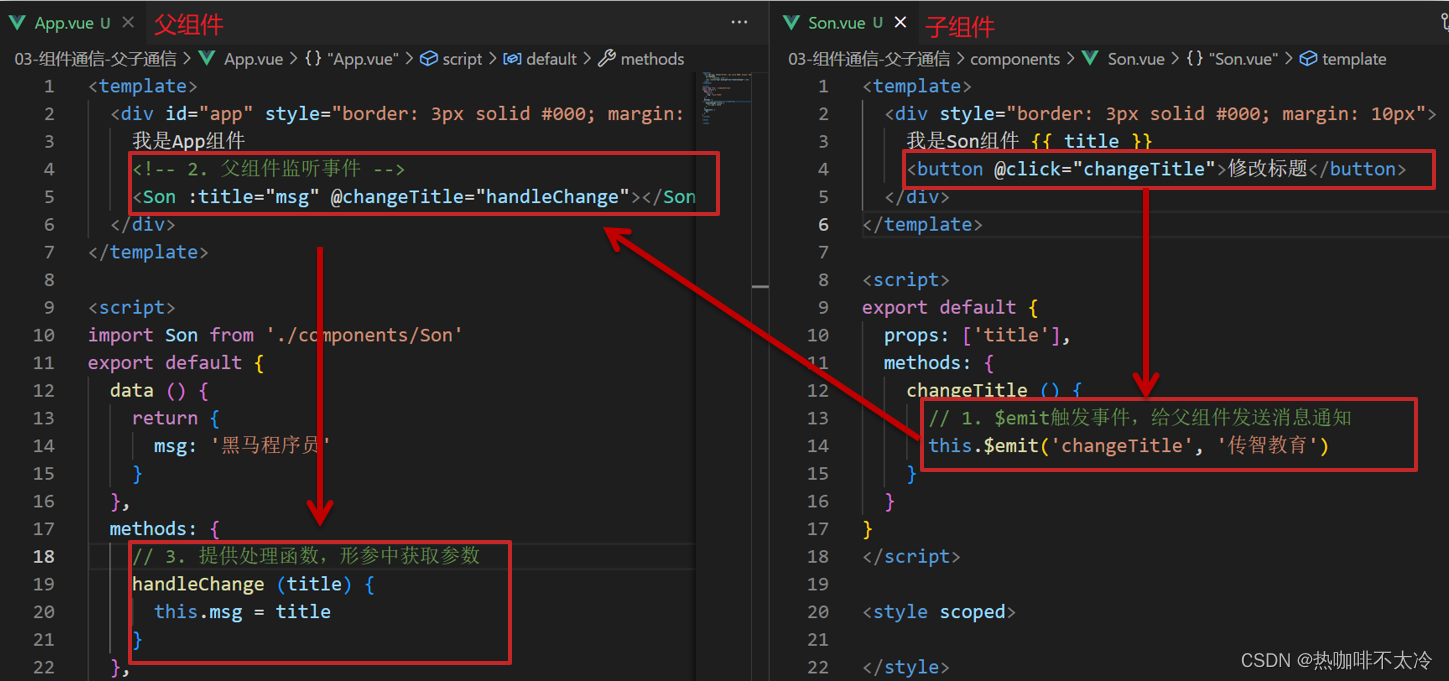The height and width of the screenshot is (681, 1449).
Task: Click the cube icon beside script breadcrumb
Action: [428, 59]
